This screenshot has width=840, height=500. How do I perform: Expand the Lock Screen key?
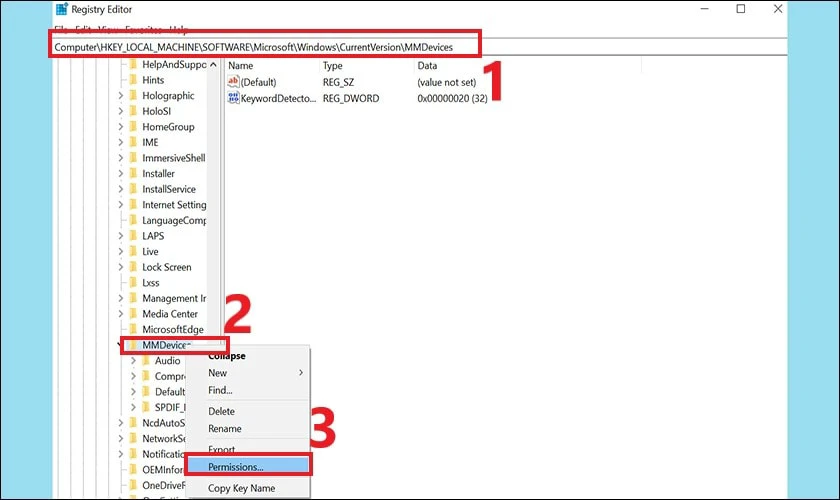[x=121, y=266]
